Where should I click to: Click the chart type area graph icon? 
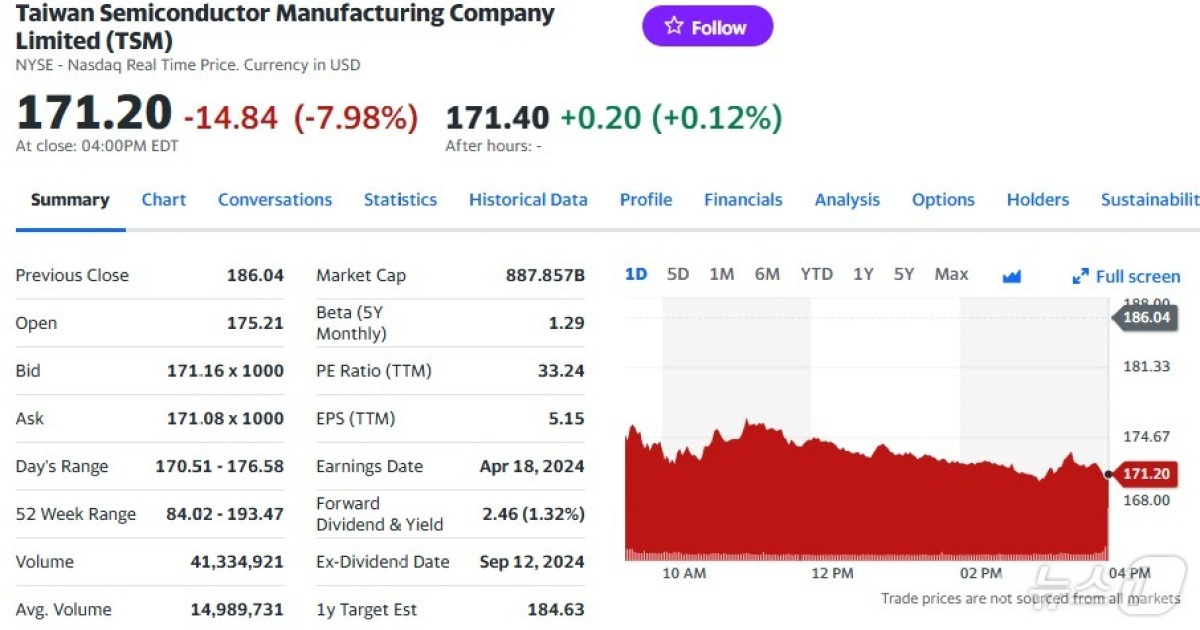pos(1012,275)
